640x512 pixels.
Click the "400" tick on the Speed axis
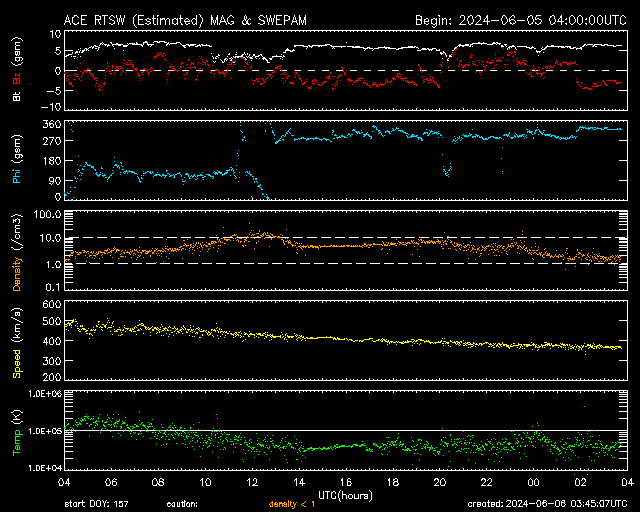click(52, 341)
